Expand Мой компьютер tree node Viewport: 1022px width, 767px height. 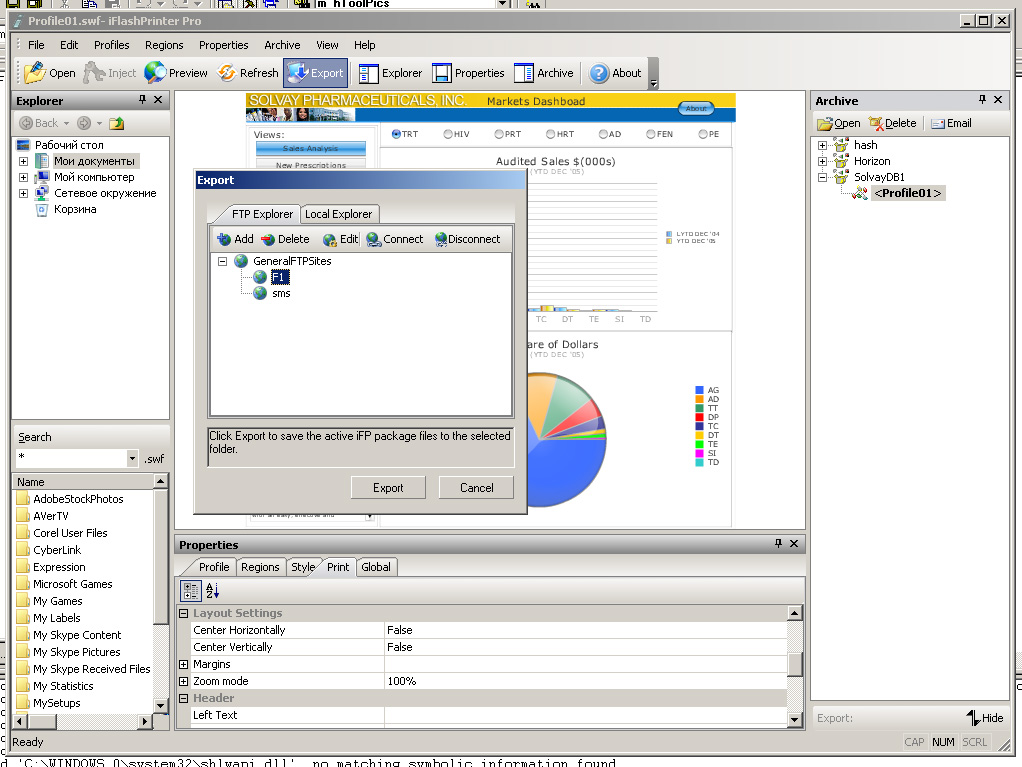click(23, 177)
